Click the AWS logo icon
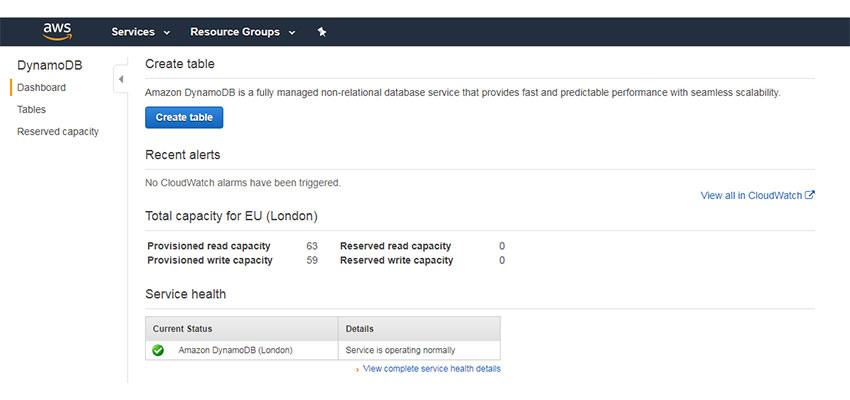850x400 pixels. 57,31
